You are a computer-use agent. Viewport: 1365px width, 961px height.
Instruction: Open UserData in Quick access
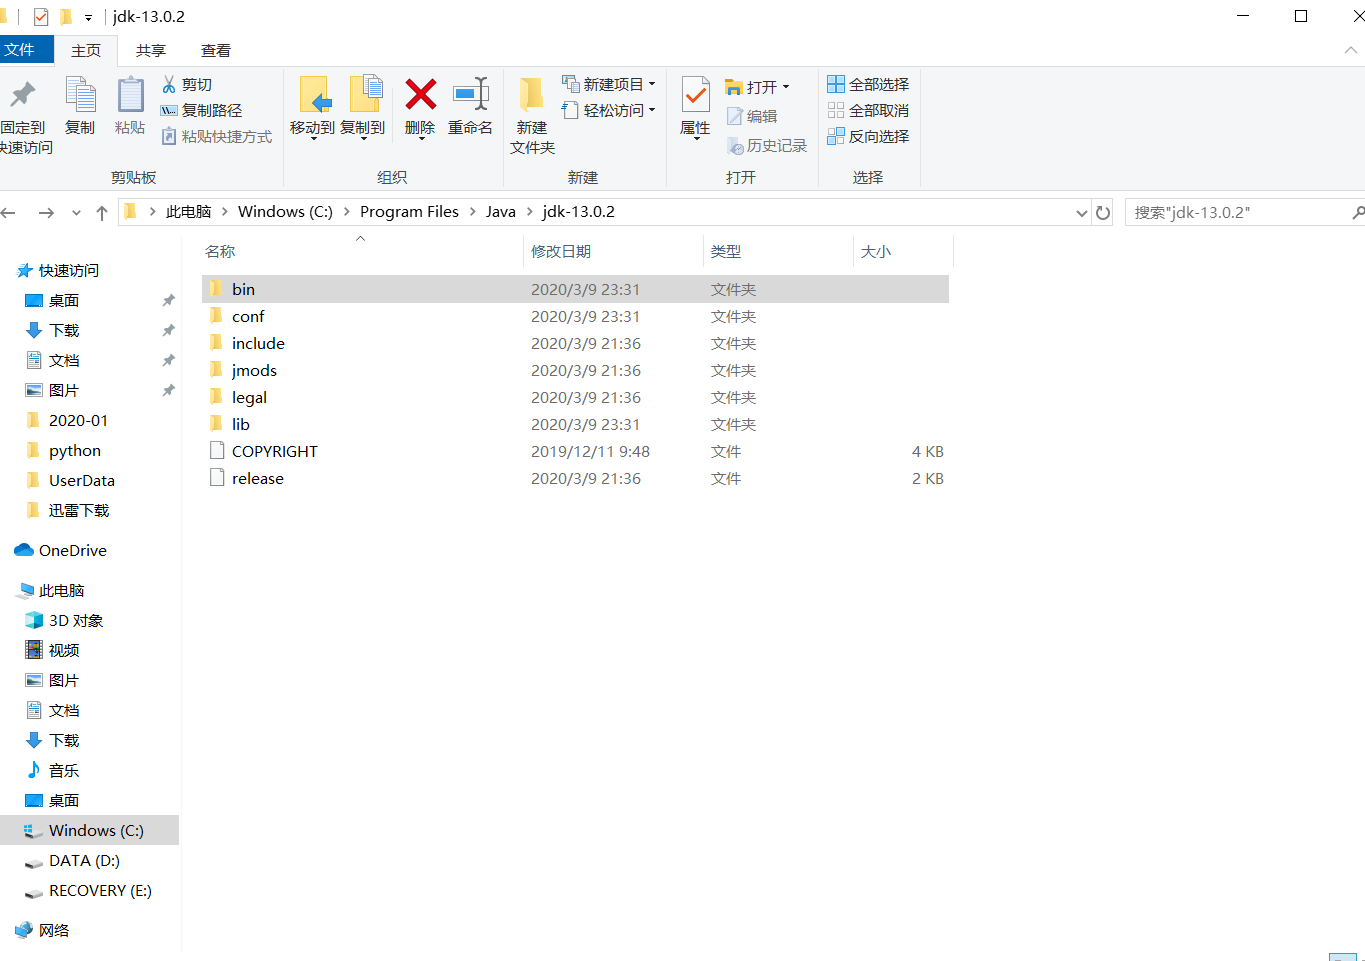(x=81, y=480)
